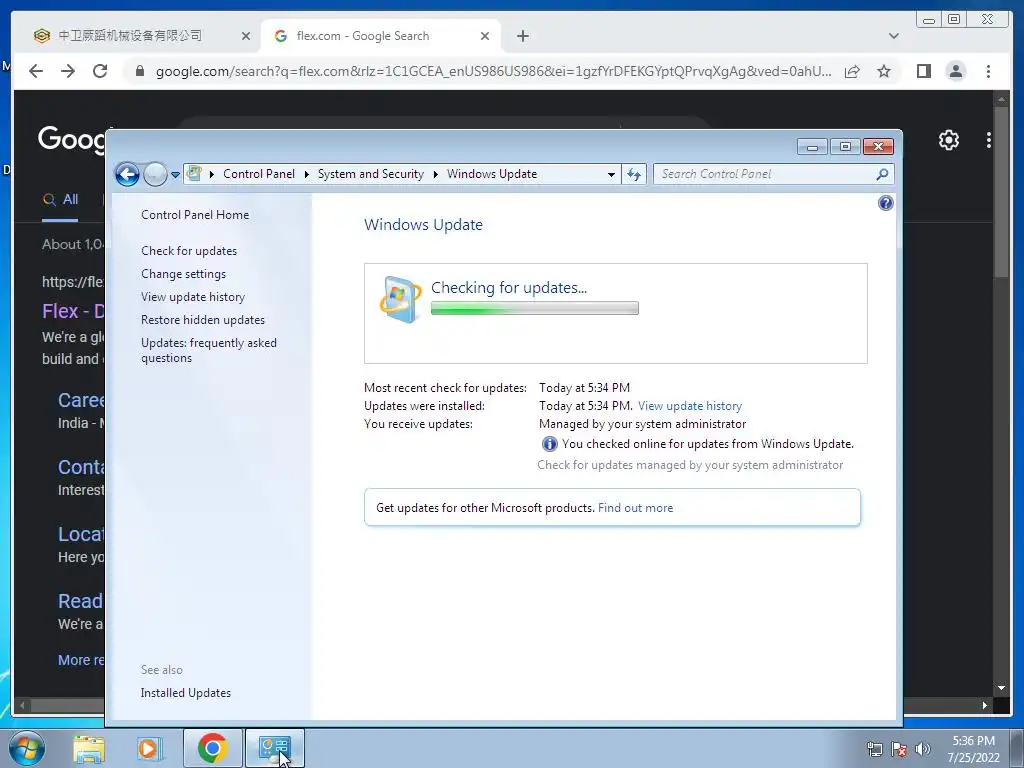Viewport: 1024px width, 768px height.
Task: Open the Chrome profile menu
Action: point(955,71)
